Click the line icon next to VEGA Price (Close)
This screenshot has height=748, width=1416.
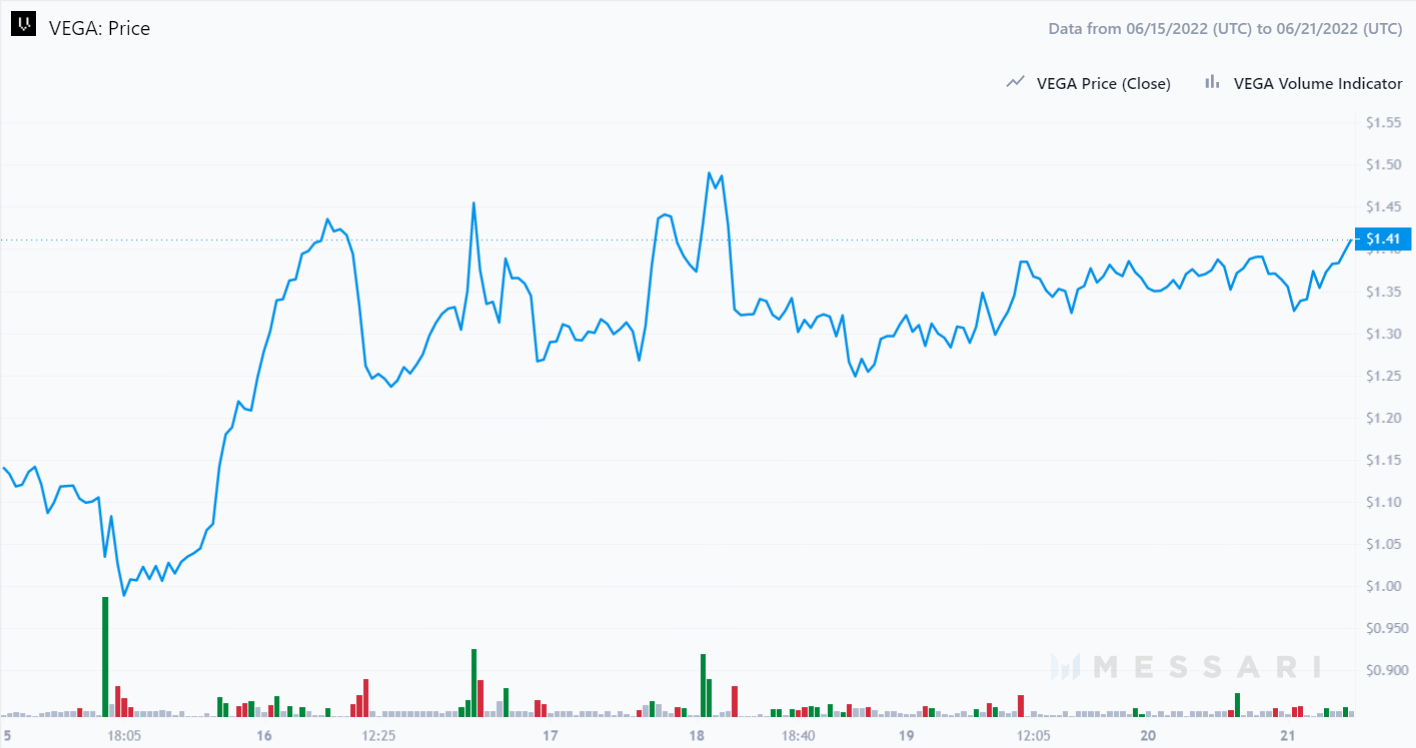[x=1015, y=83]
